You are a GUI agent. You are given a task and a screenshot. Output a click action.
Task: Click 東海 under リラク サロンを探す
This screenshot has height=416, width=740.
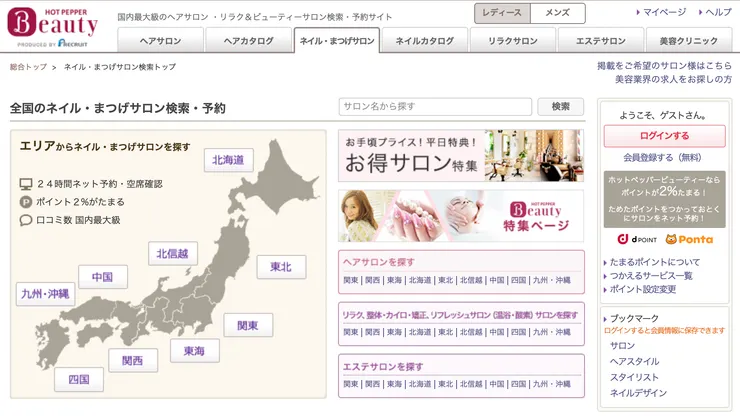[394, 332]
